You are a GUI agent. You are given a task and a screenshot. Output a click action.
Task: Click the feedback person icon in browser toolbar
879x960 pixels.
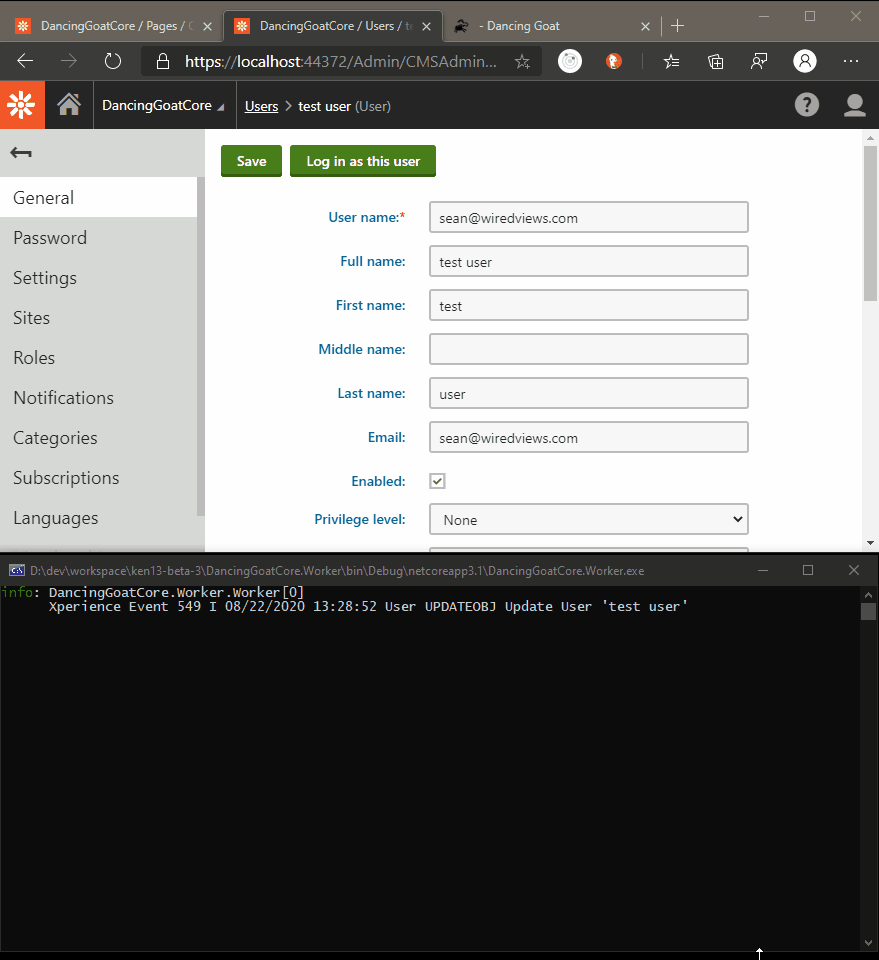click(759, 61)
